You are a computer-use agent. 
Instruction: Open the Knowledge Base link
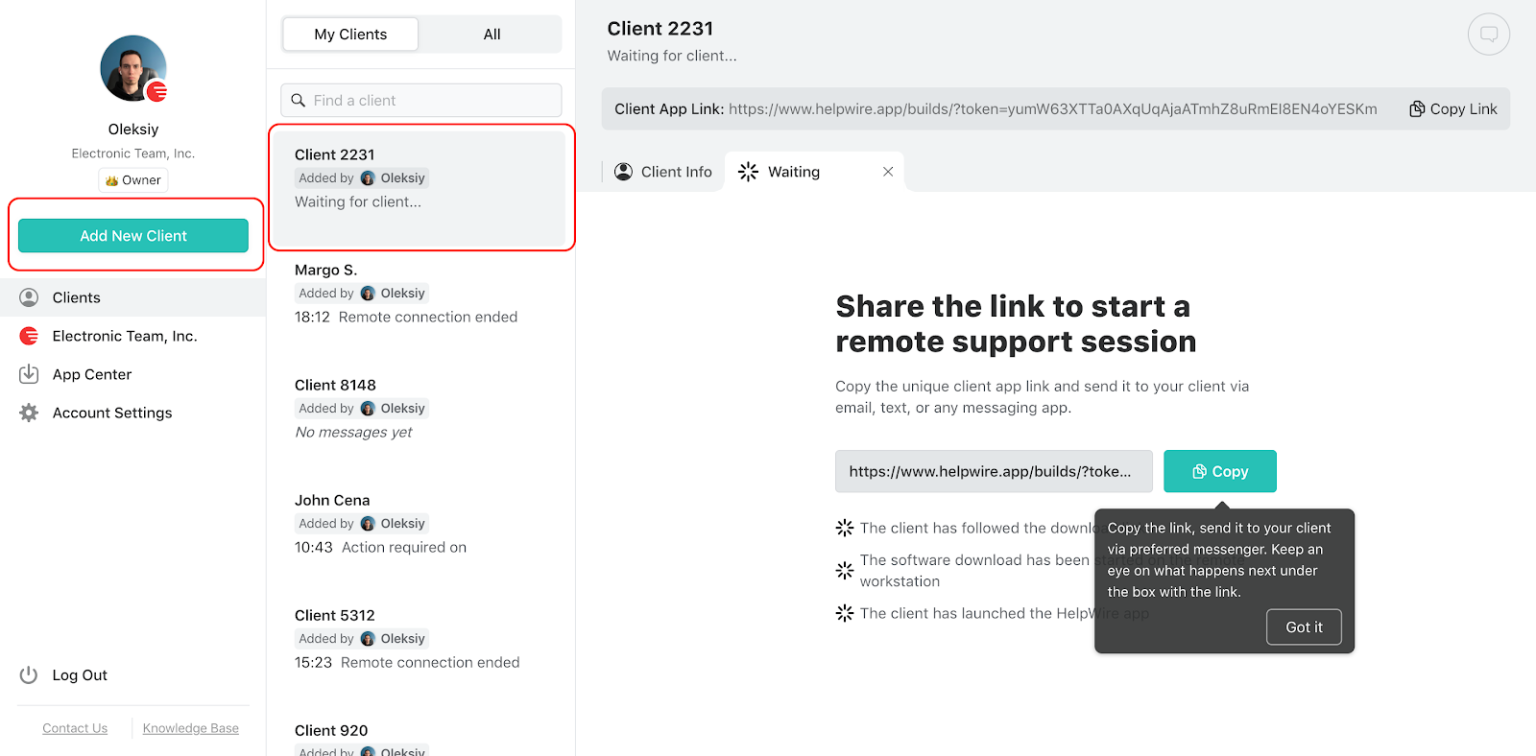(x=190, y=728)
